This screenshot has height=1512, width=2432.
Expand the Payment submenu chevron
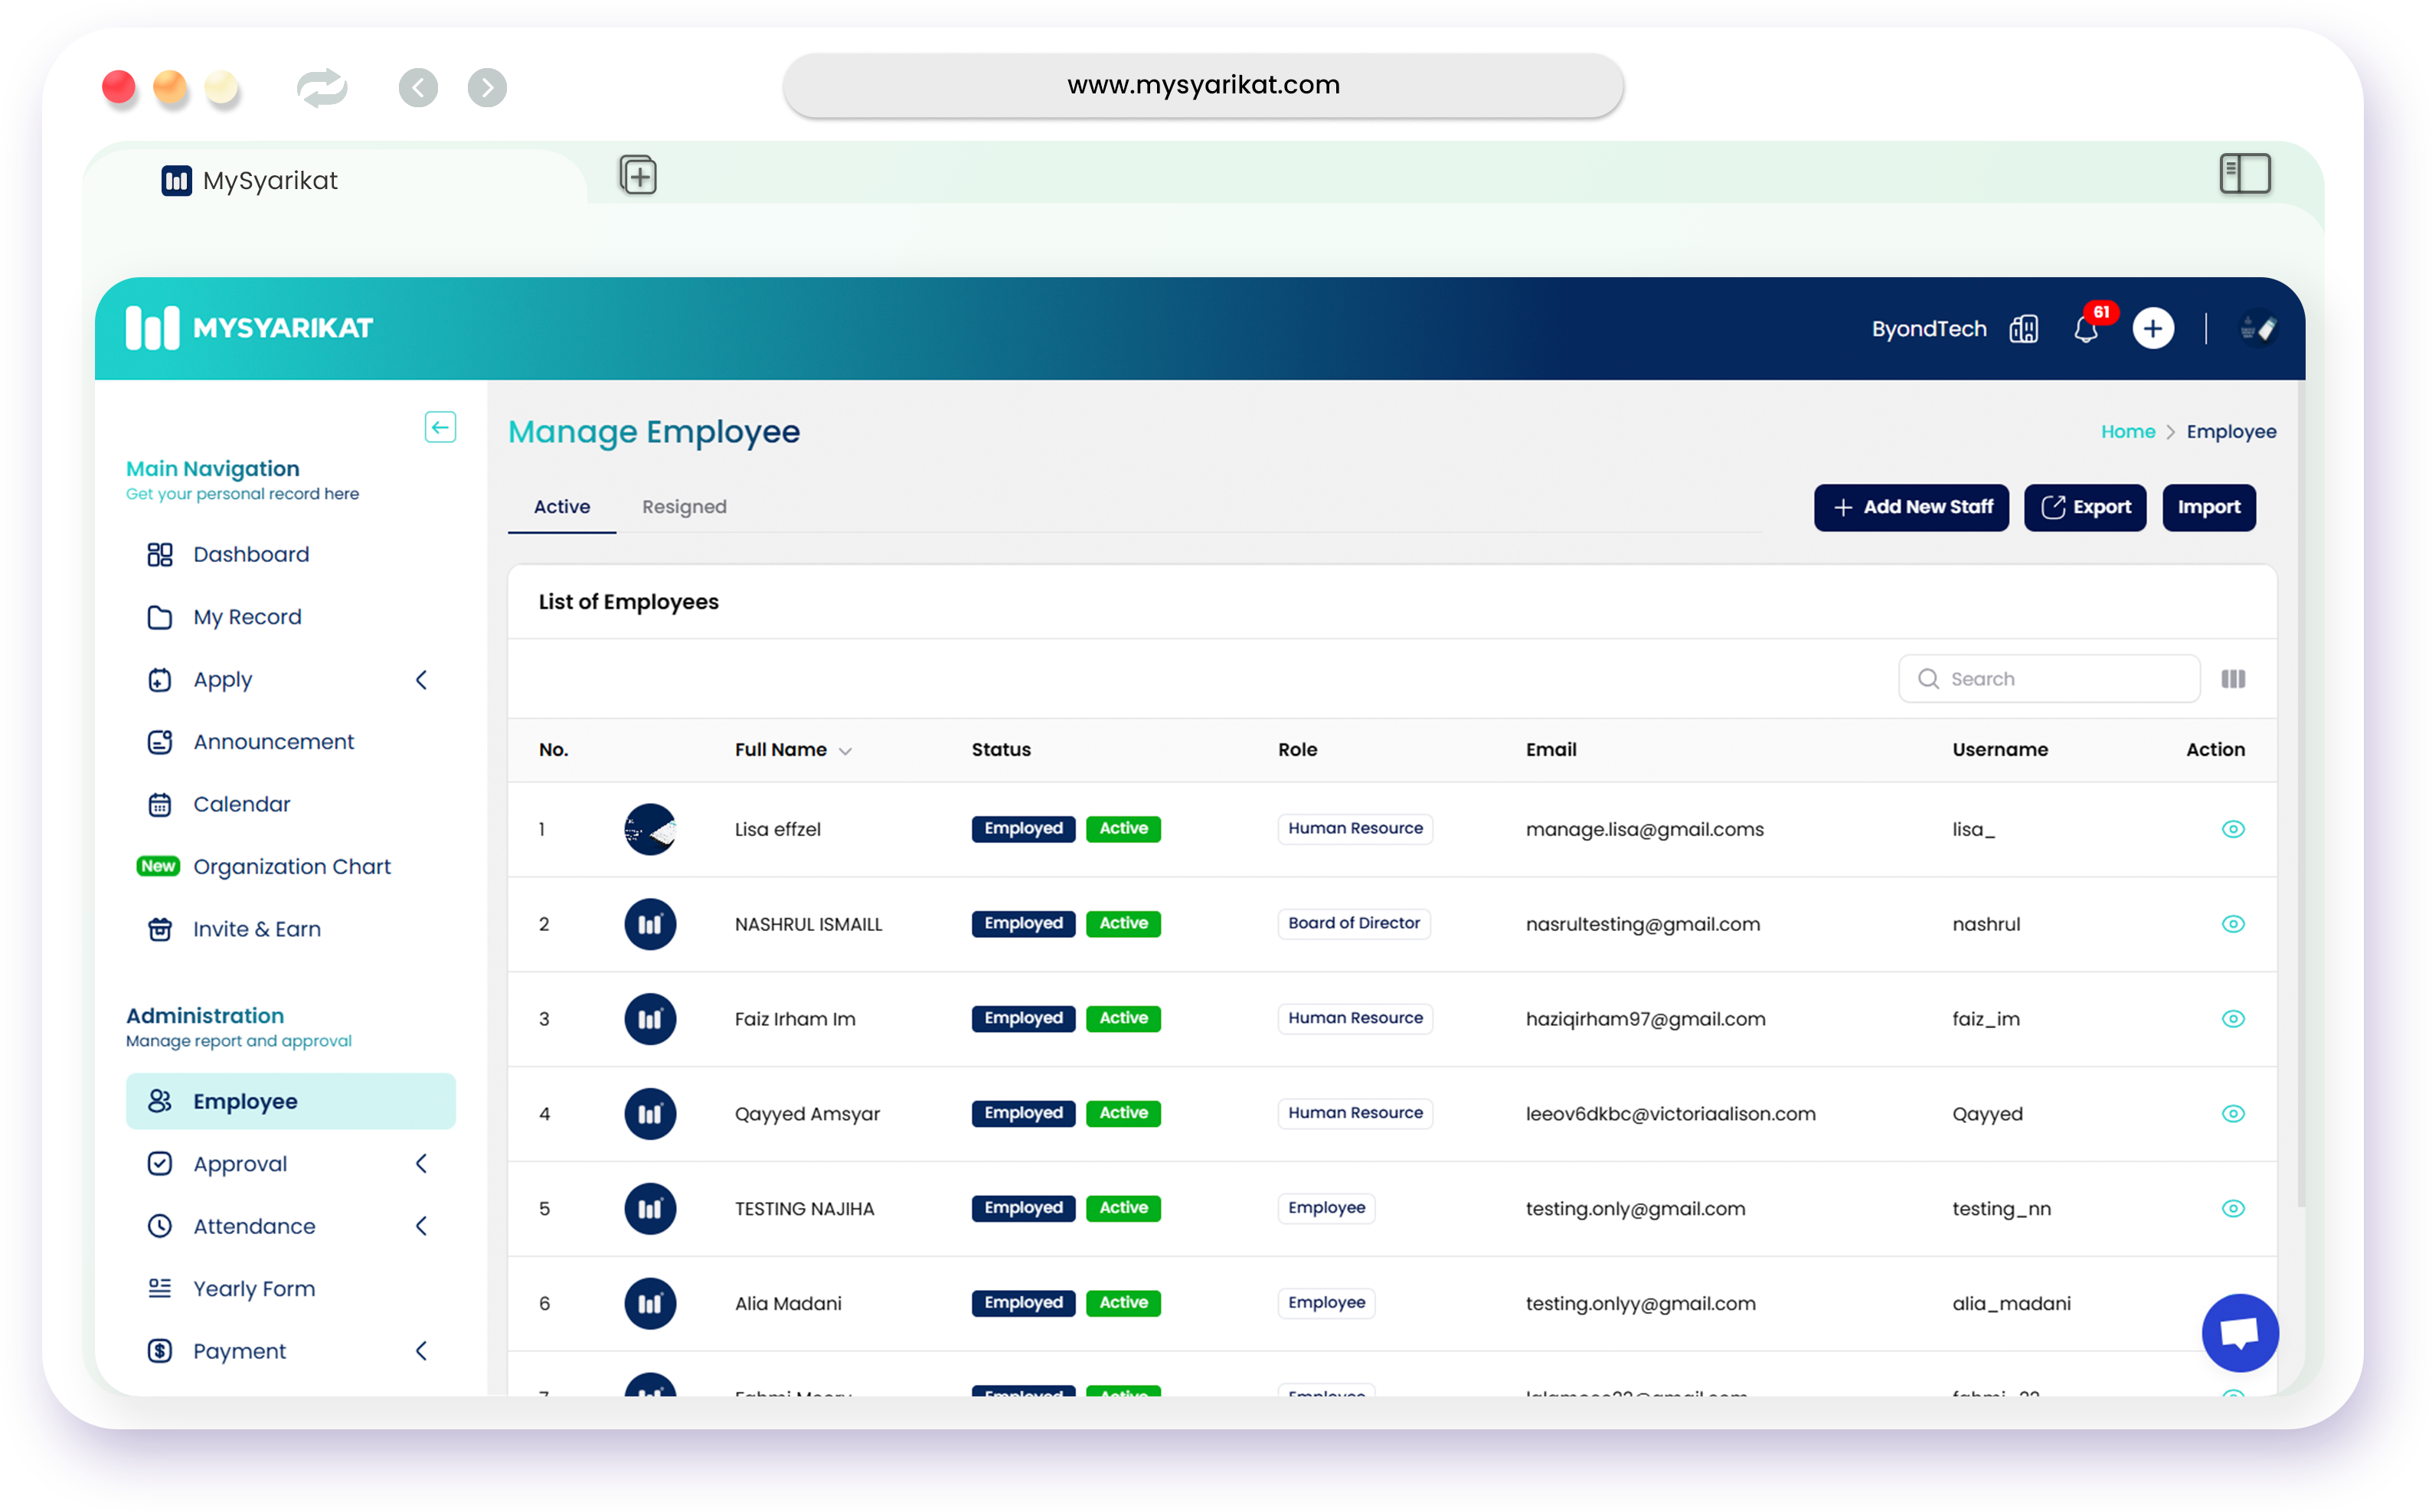point(422,1352)
